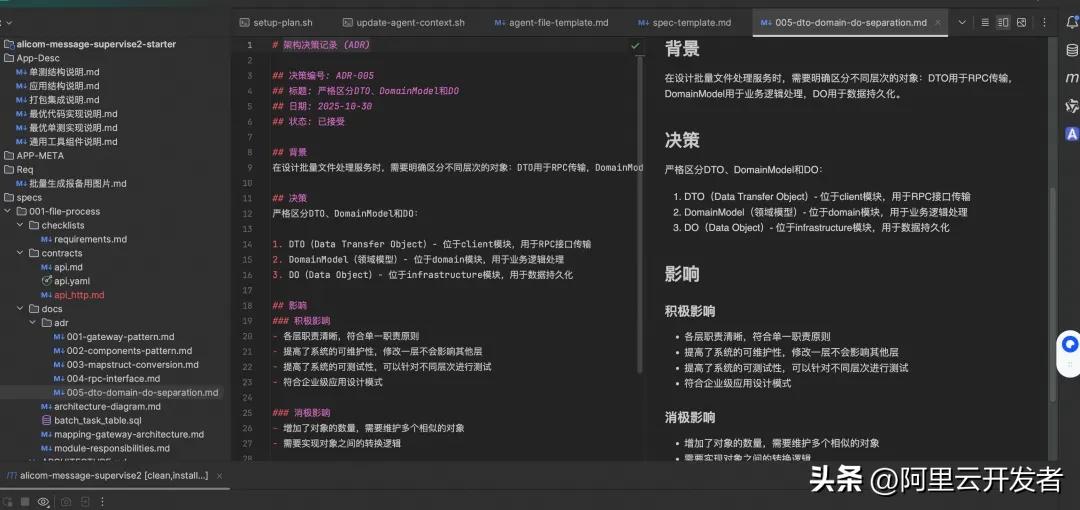
Task: Click the camera icon in the run toolbar
Action: point(67,502)
